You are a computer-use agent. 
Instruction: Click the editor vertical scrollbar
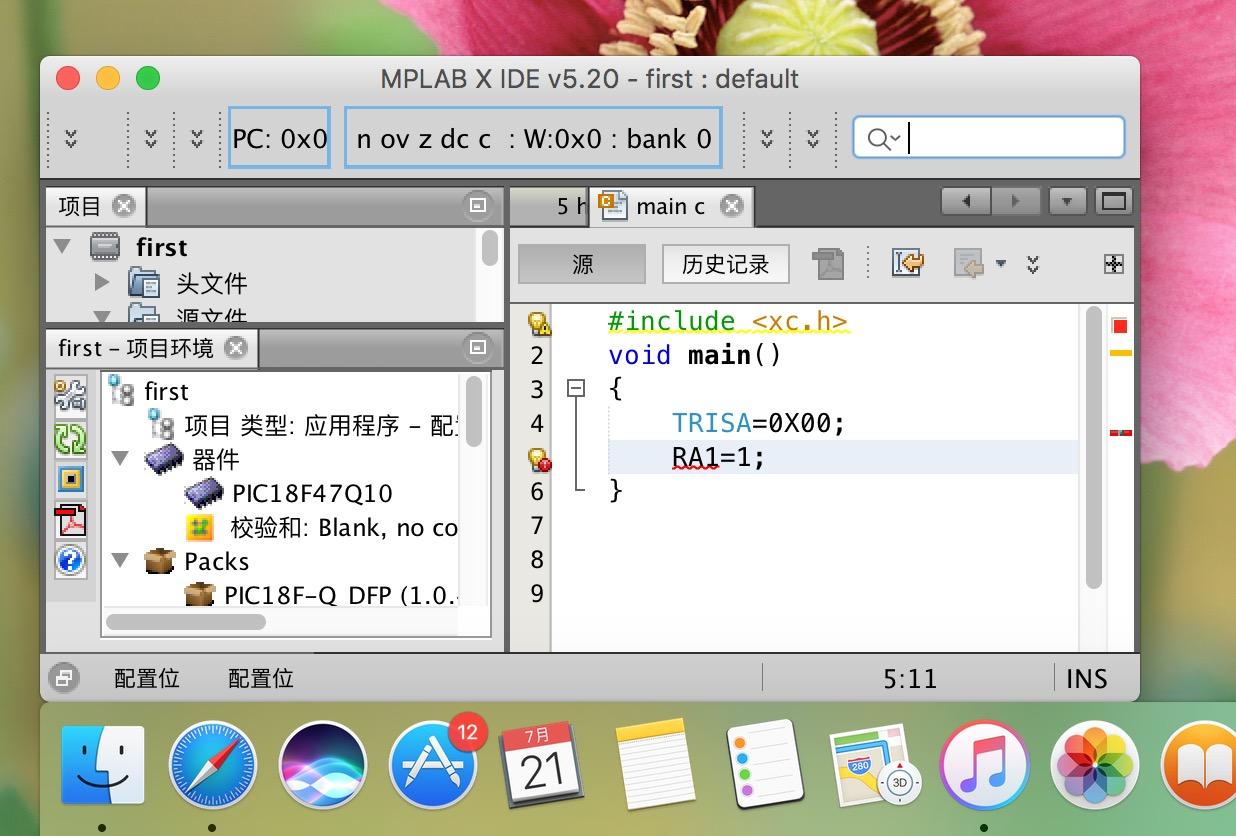(1092, 448)
